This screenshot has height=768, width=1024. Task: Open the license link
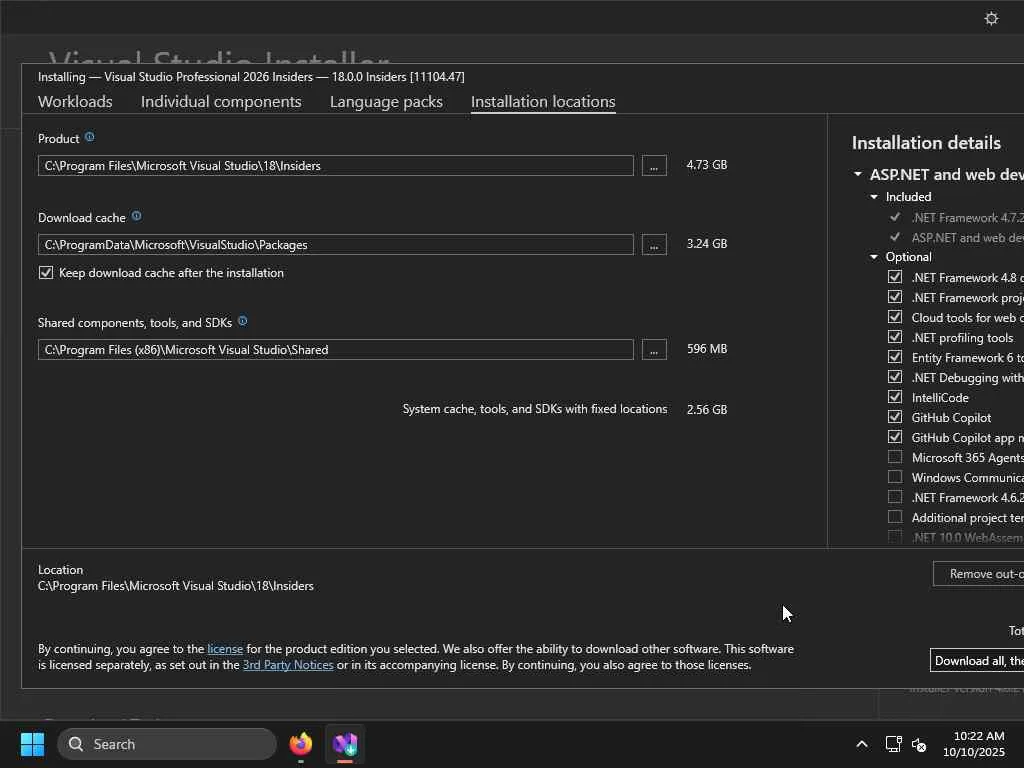[225, 648]
